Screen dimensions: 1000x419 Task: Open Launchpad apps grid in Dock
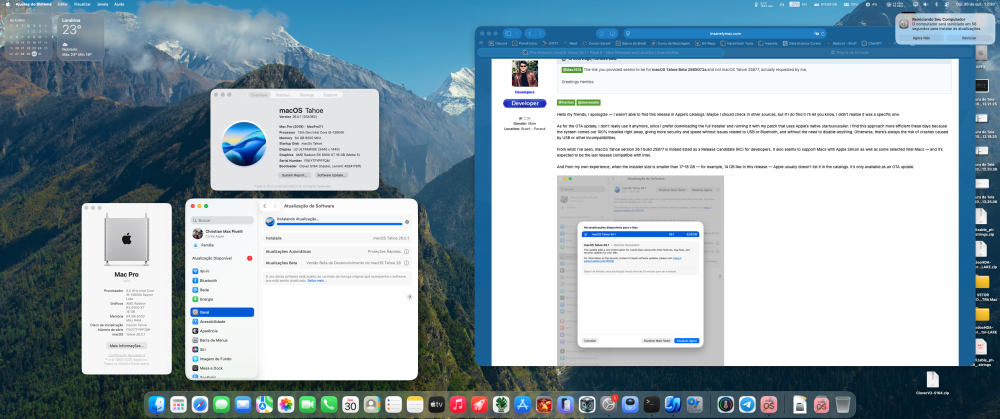point(178,404)
